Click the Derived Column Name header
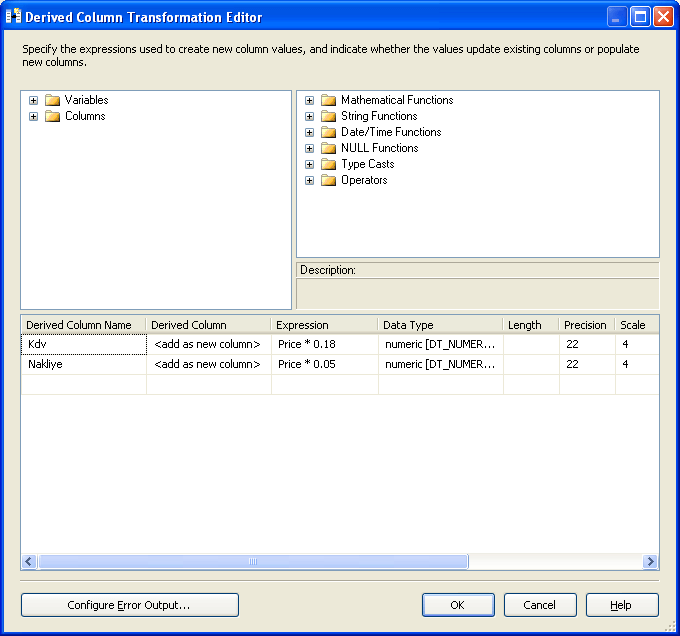Viewport: 680px width, 636px height. point(83,325)
